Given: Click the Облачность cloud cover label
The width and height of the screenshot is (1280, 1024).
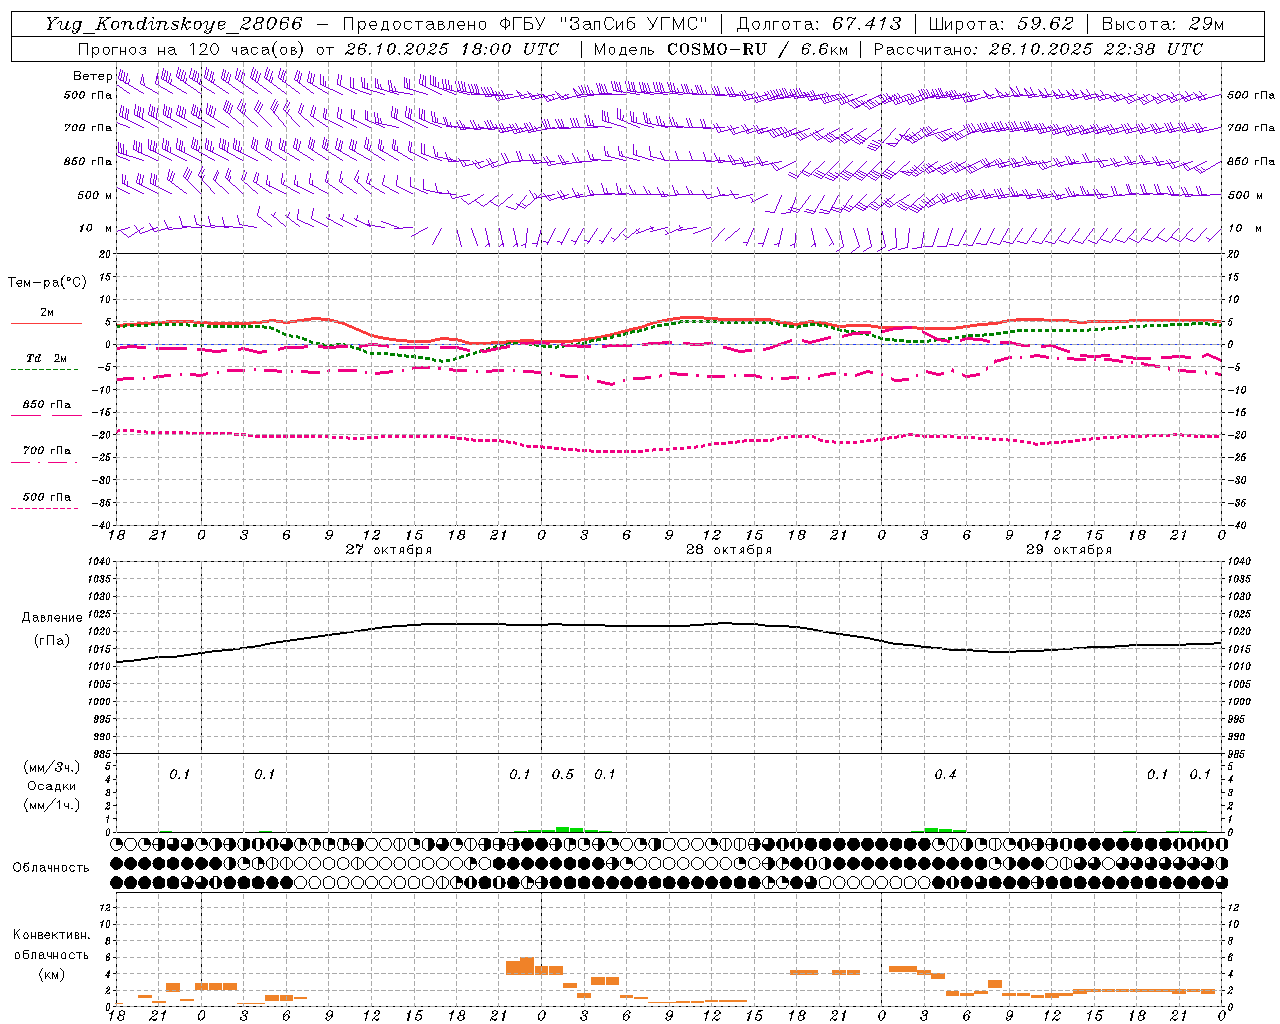Looking at the screenshot, I should [51, 867].
